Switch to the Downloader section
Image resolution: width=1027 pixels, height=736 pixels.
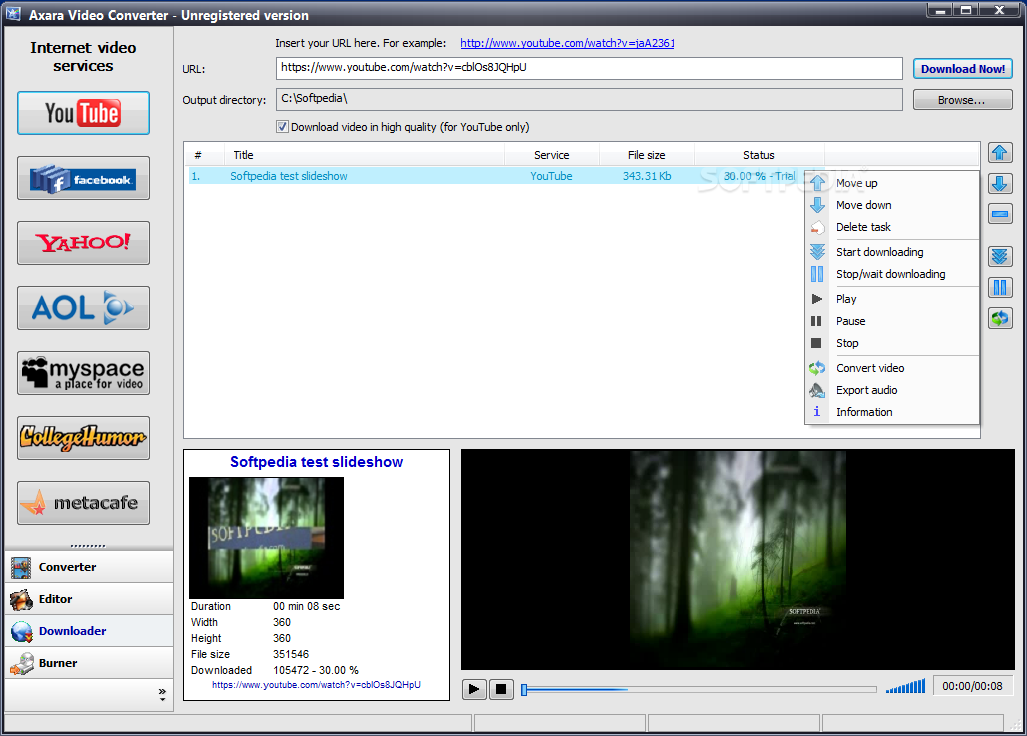pyautogui.click(x=89, y=631)
